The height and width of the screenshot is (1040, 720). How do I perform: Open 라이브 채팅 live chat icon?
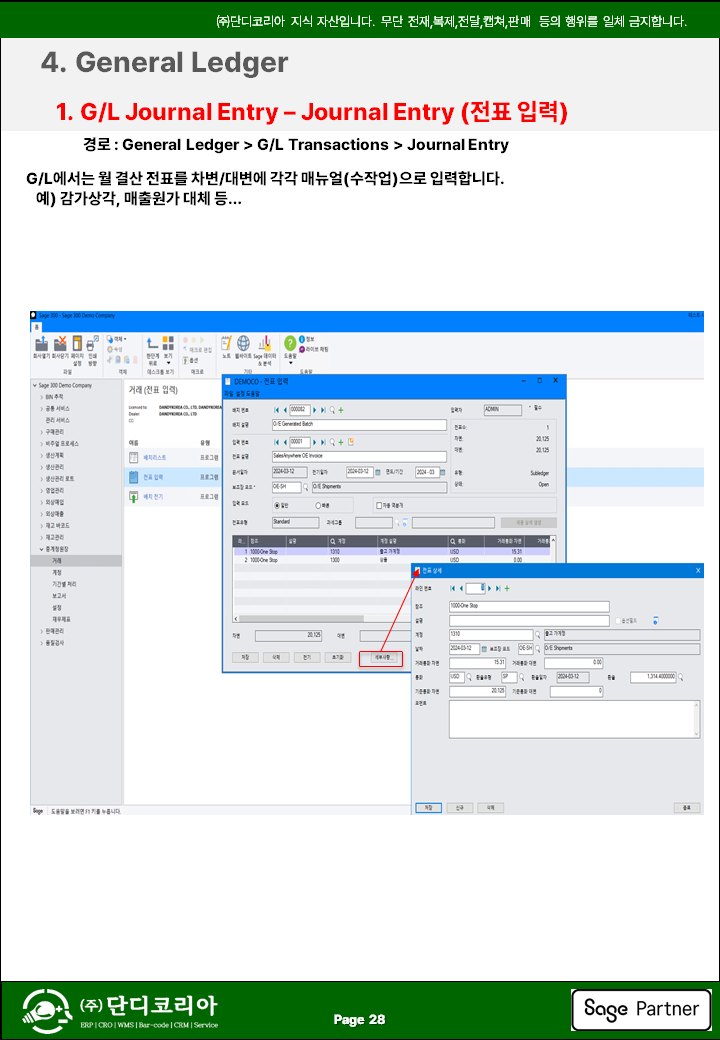tap(302, 349)
